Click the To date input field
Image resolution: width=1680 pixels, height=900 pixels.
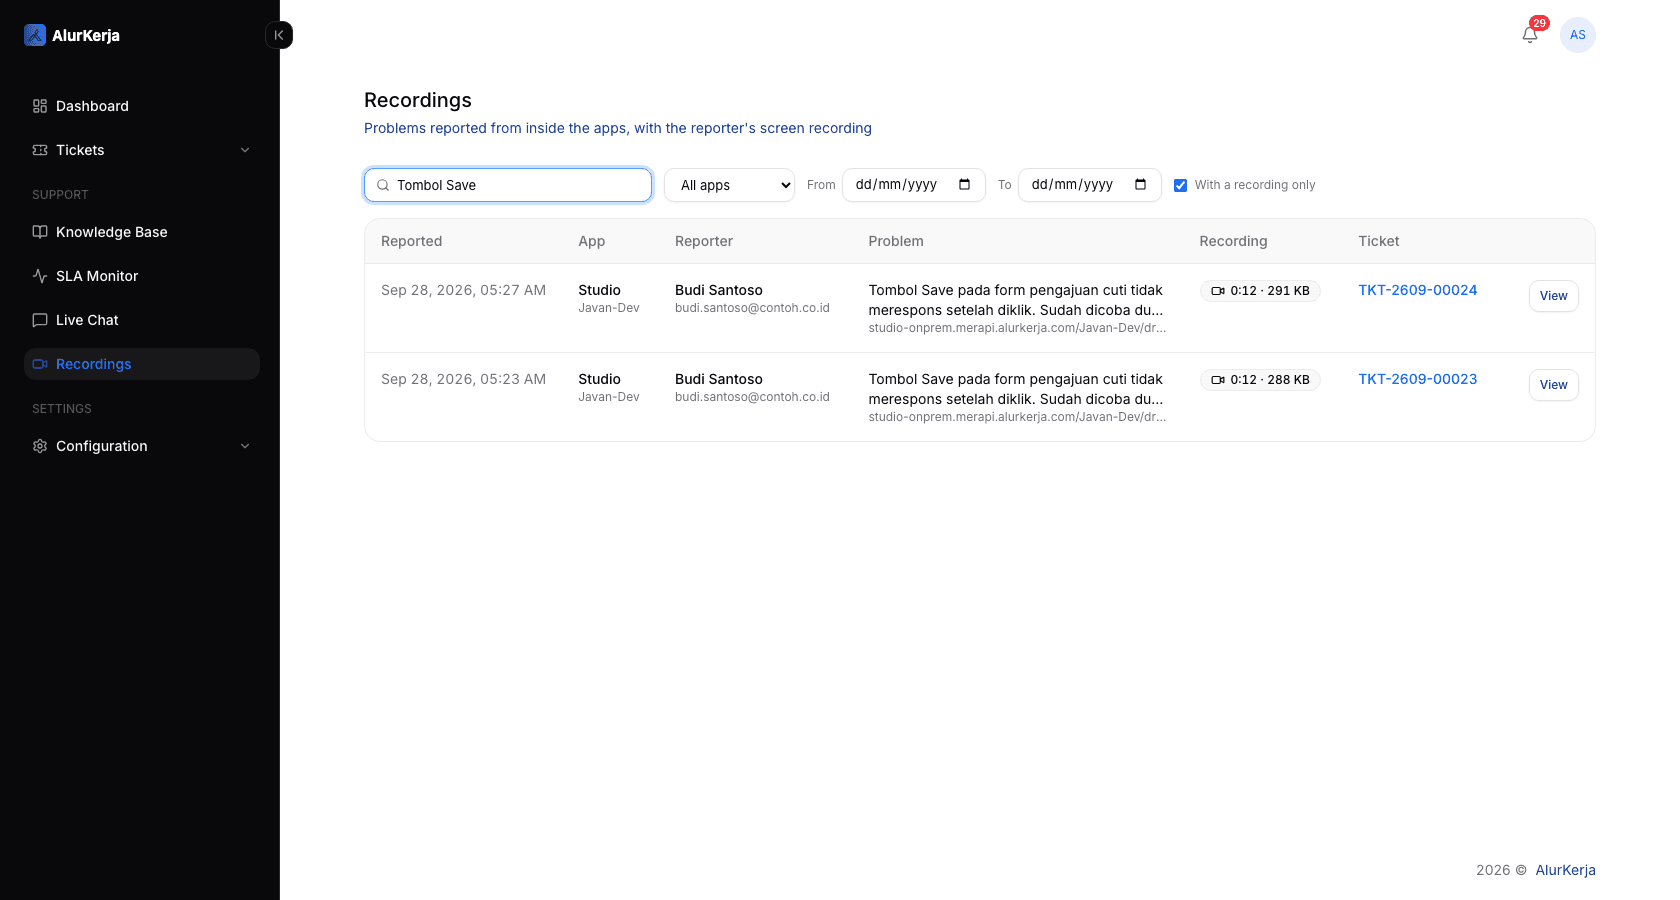point(1090,185)
